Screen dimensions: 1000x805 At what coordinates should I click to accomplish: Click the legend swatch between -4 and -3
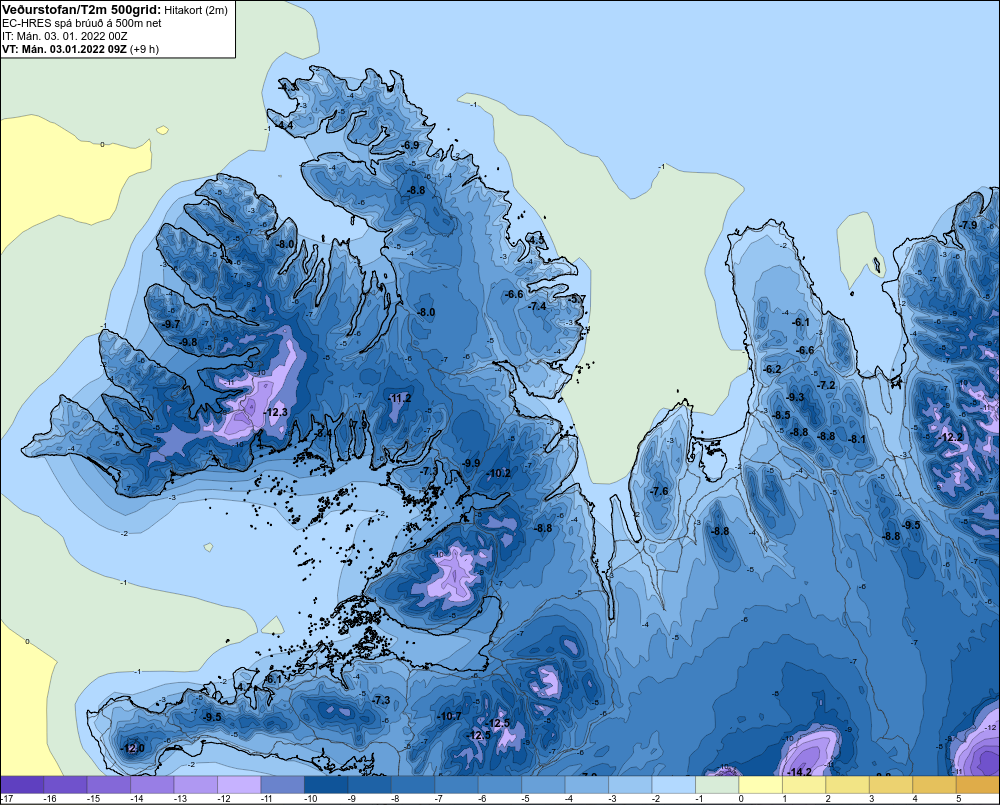tap(587, 785)
